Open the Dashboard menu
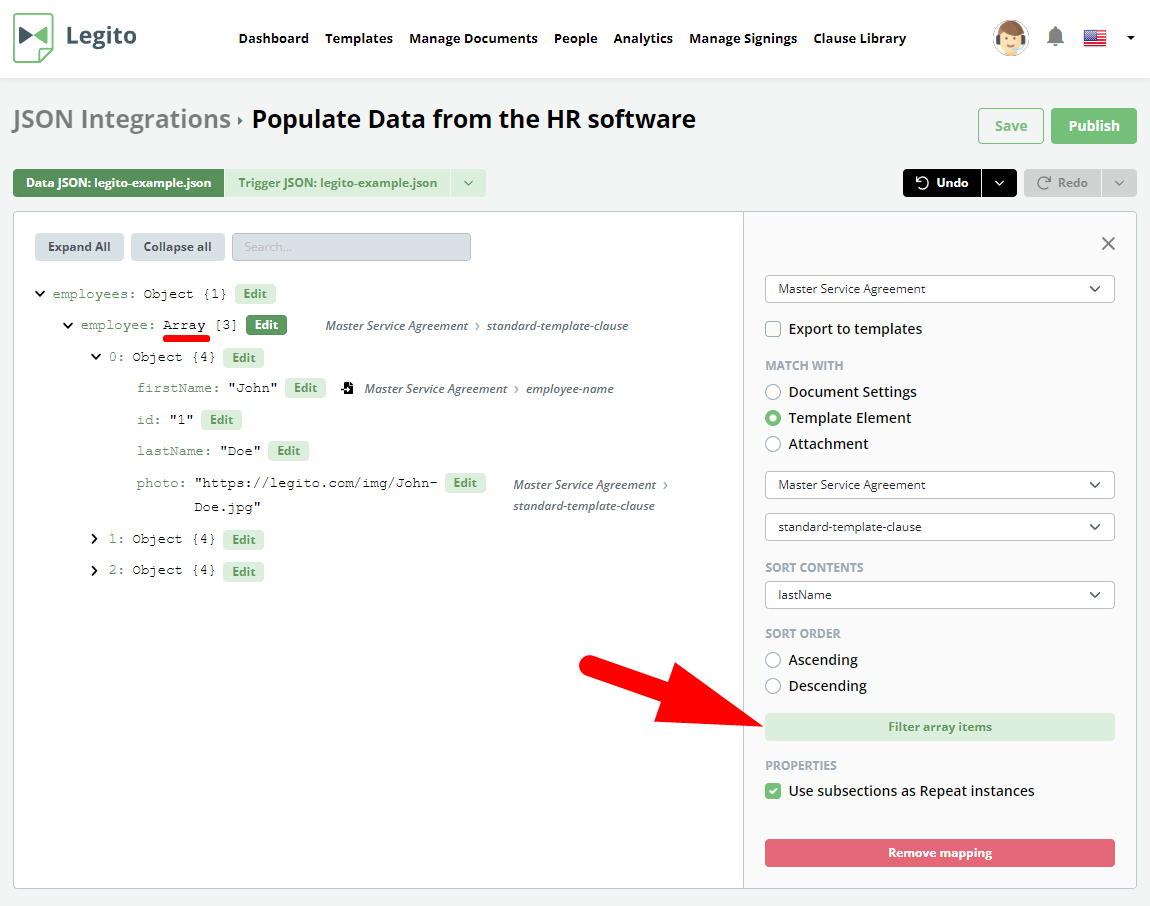This screenshot has width=1150, height=906. pos(274,38)
